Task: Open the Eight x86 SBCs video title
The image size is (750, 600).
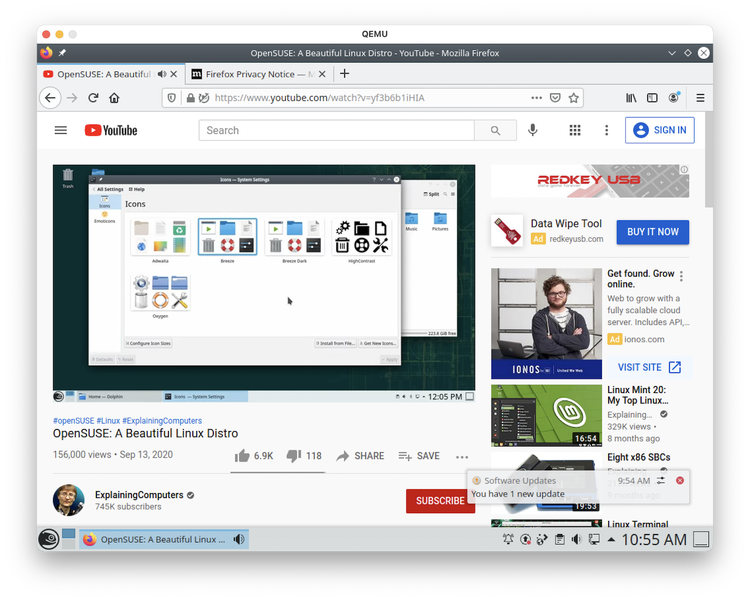Action: 639,457
